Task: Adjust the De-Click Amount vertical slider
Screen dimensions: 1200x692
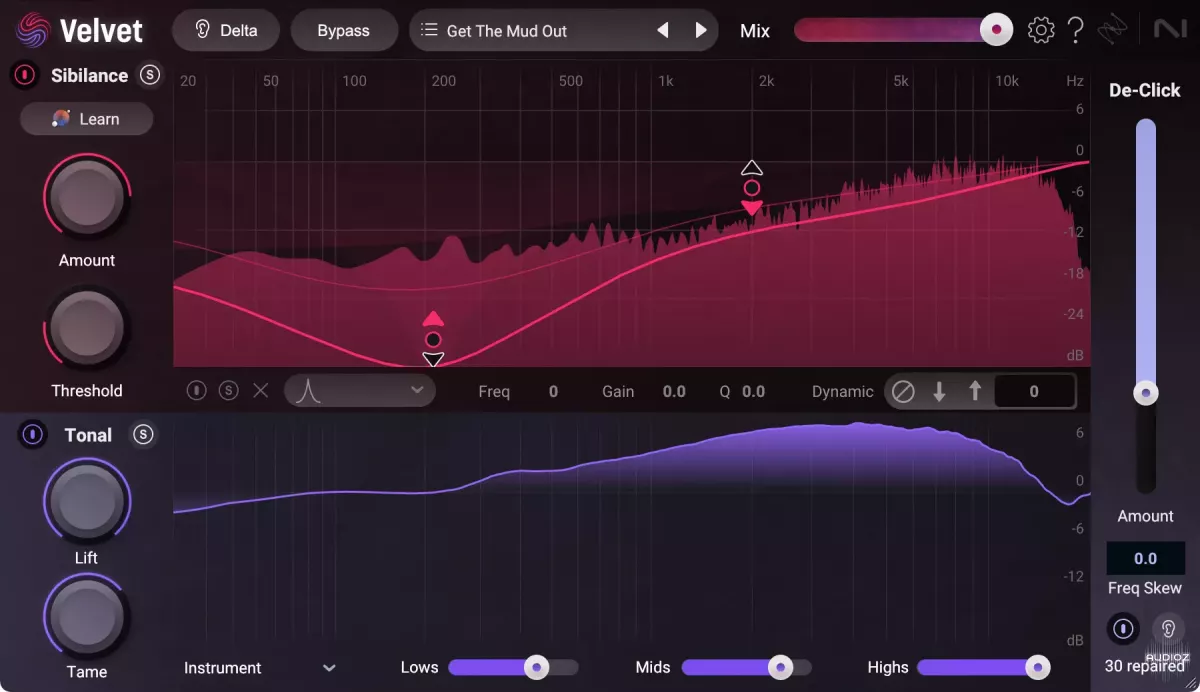Action: point(1146,305)
